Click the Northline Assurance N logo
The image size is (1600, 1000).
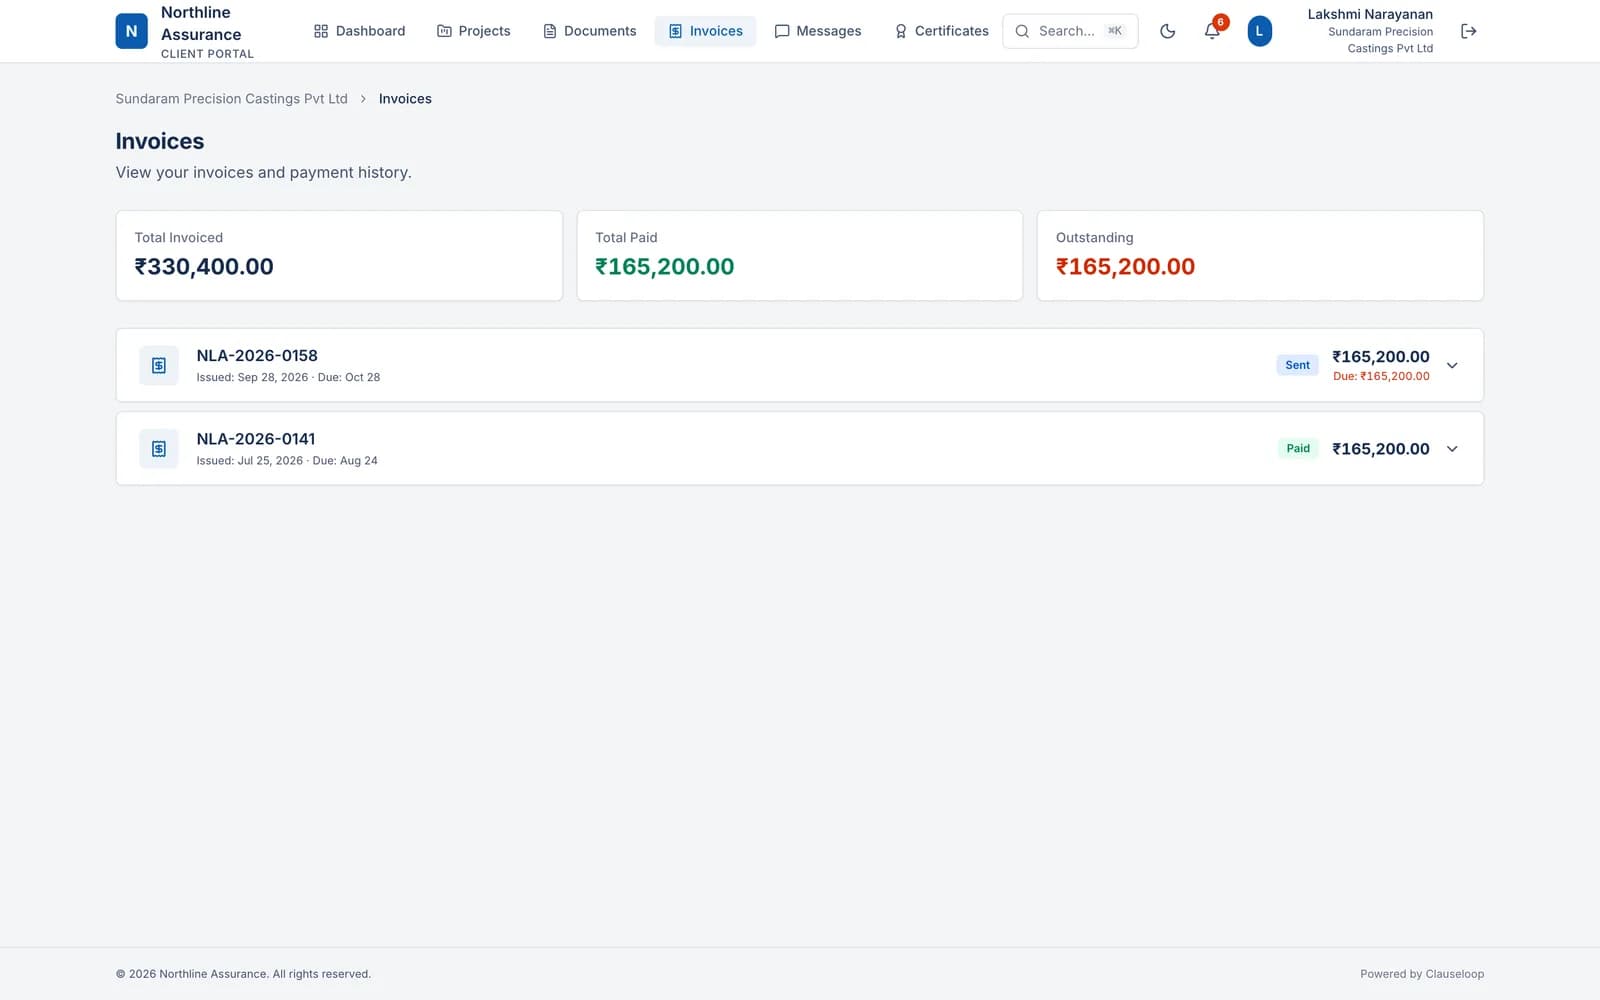[131, 31]
